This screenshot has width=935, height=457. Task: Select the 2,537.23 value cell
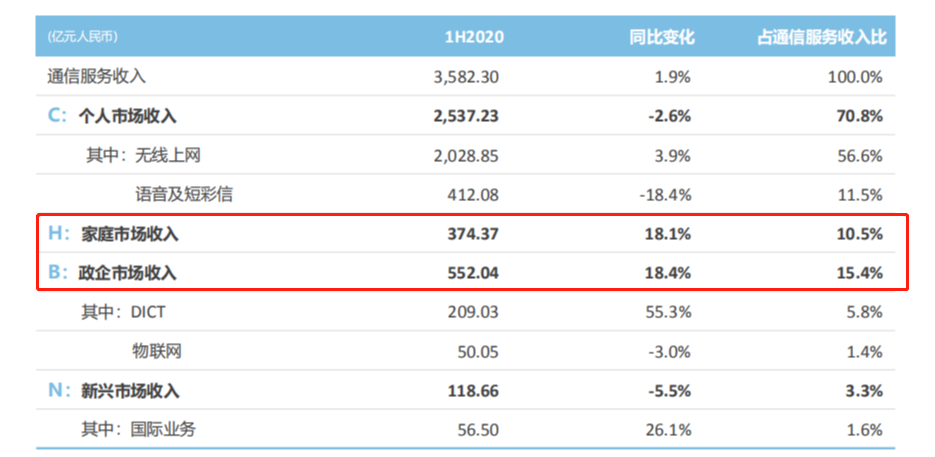click(466, 116)
